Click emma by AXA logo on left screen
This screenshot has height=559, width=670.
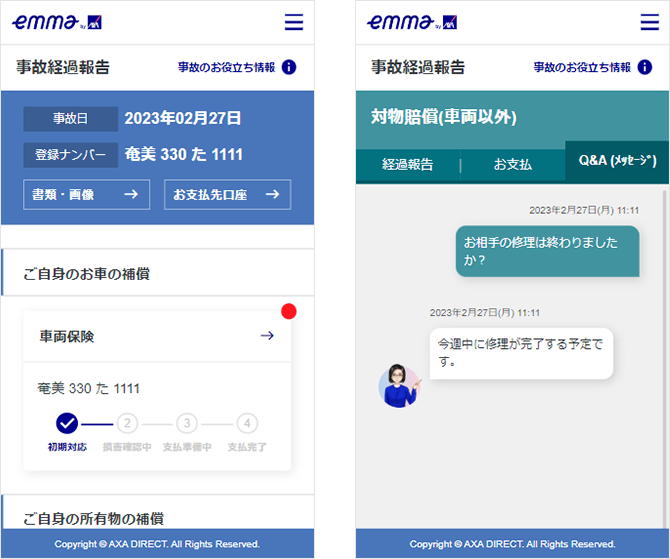tap(57, 22)
